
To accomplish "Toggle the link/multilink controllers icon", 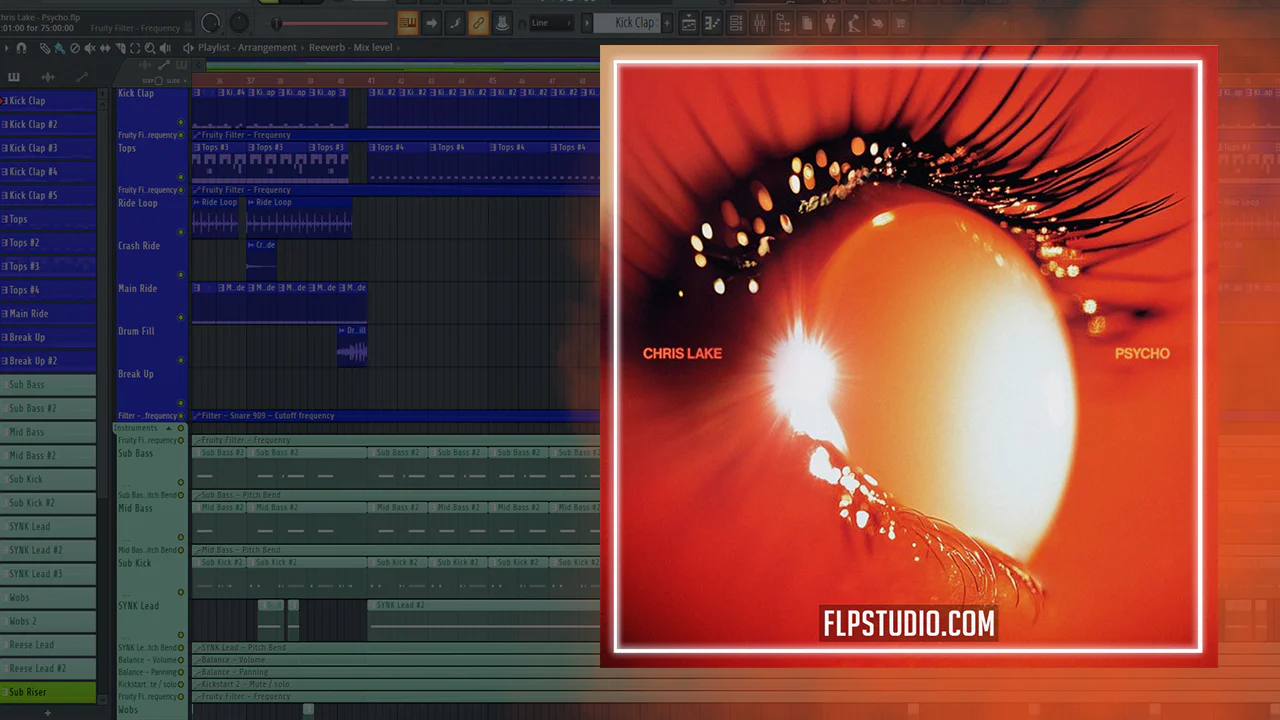I will point(479,23).
